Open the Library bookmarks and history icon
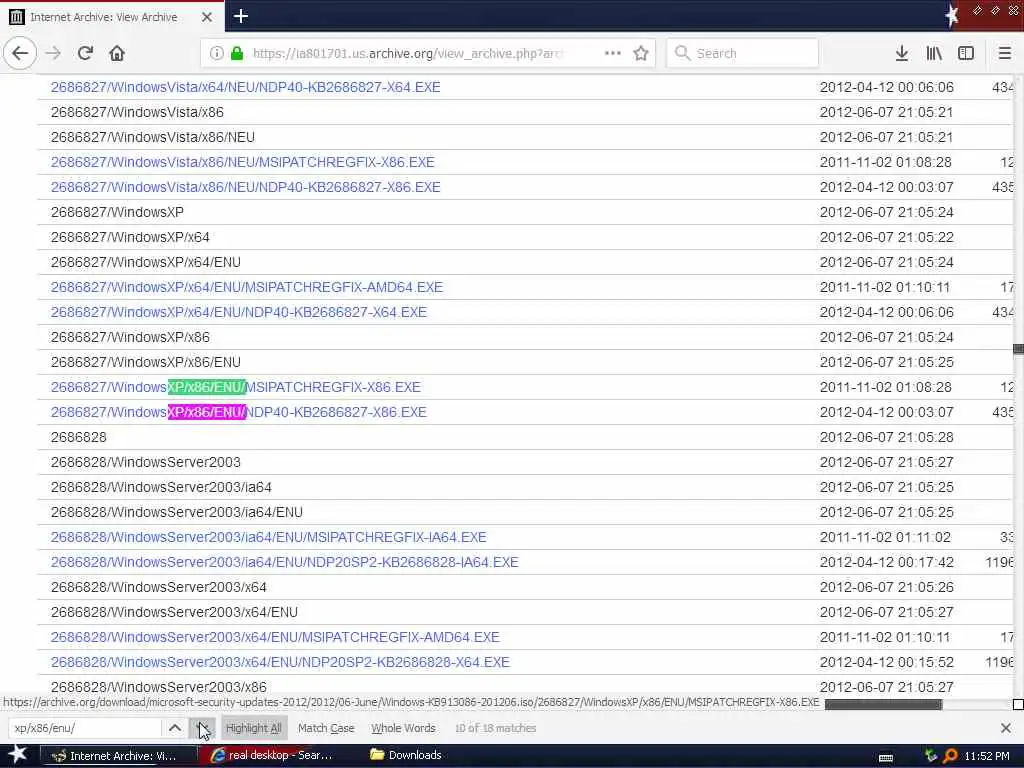The height and width of the screenshot is (768, 1024). click(x=934, y=53)
